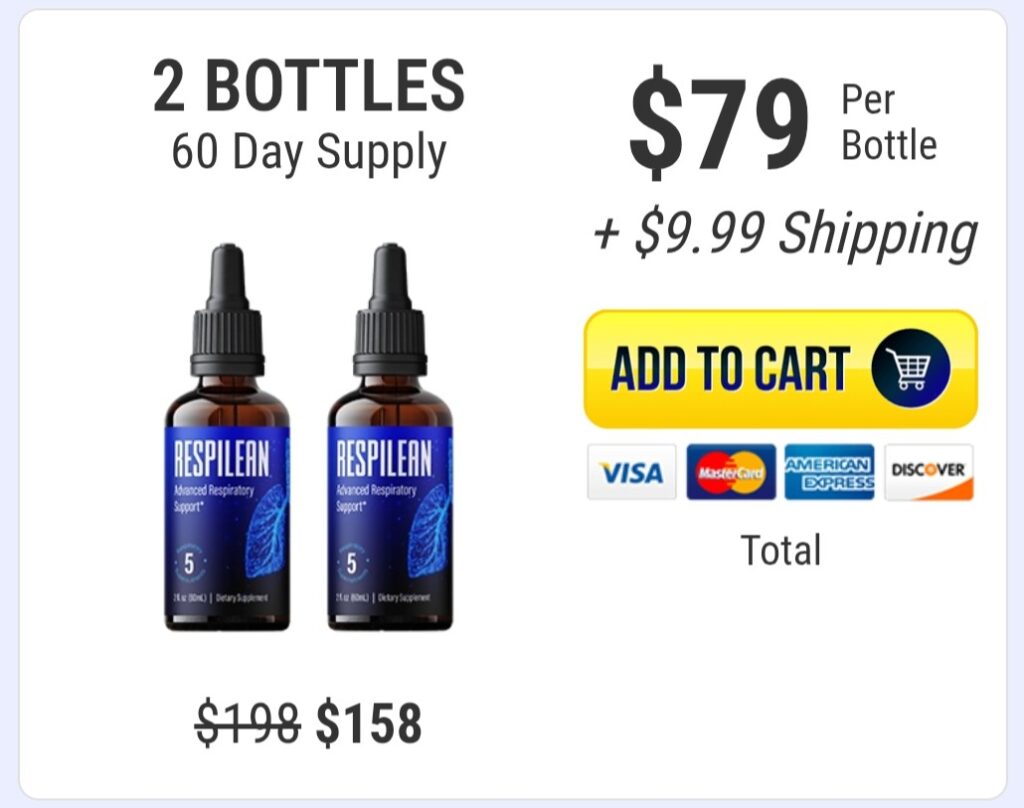Click the 2 BOTTLES heading
Image resolution: width=1024 pixels, height=808 pixels.
pyautogui.click(x=309, y=86)
